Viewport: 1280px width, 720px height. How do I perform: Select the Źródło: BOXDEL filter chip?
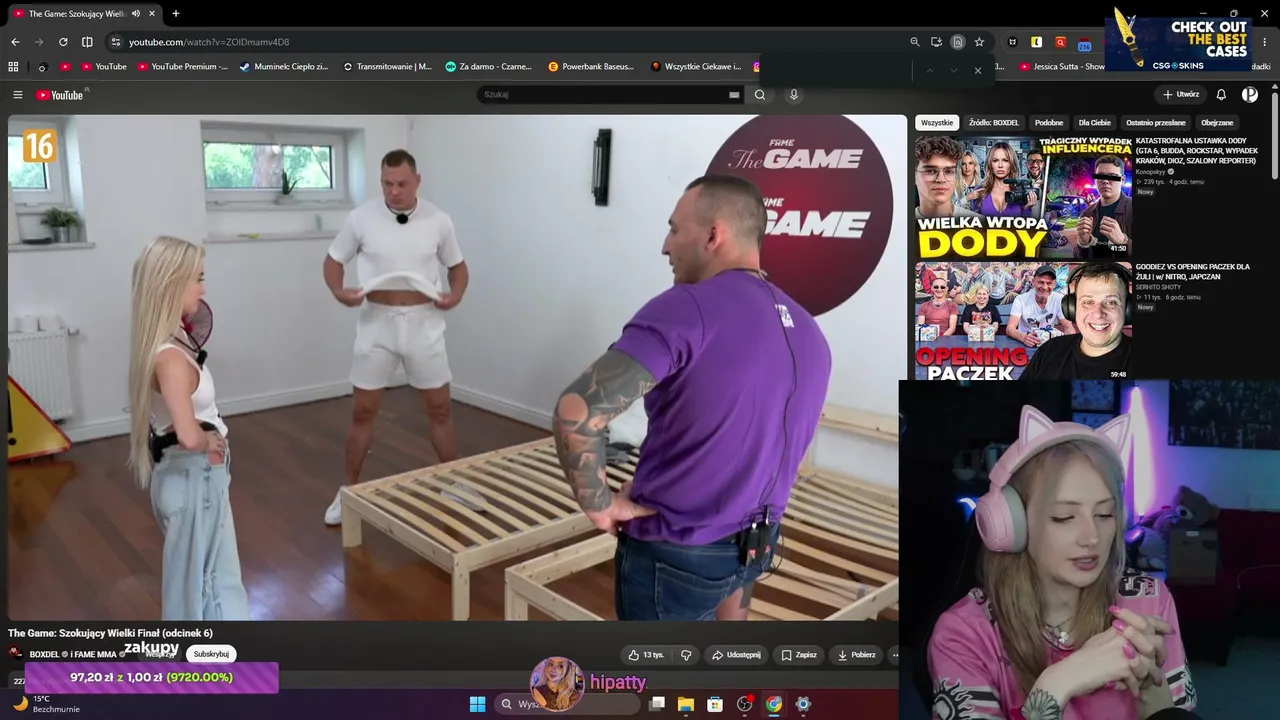(994, 123)
